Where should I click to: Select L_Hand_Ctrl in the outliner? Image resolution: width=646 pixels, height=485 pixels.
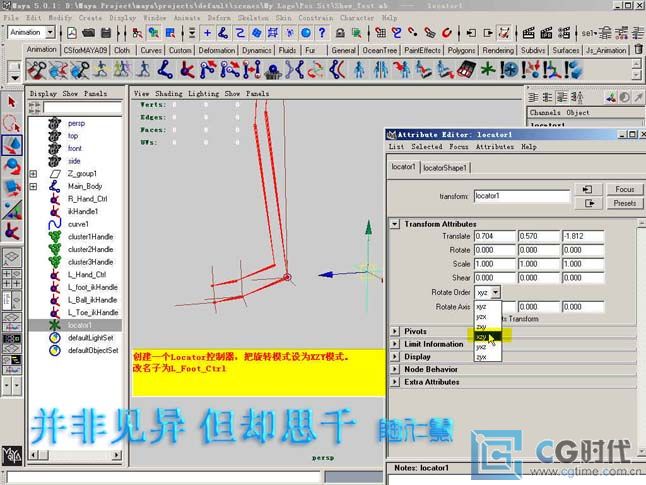pos(87,274)
